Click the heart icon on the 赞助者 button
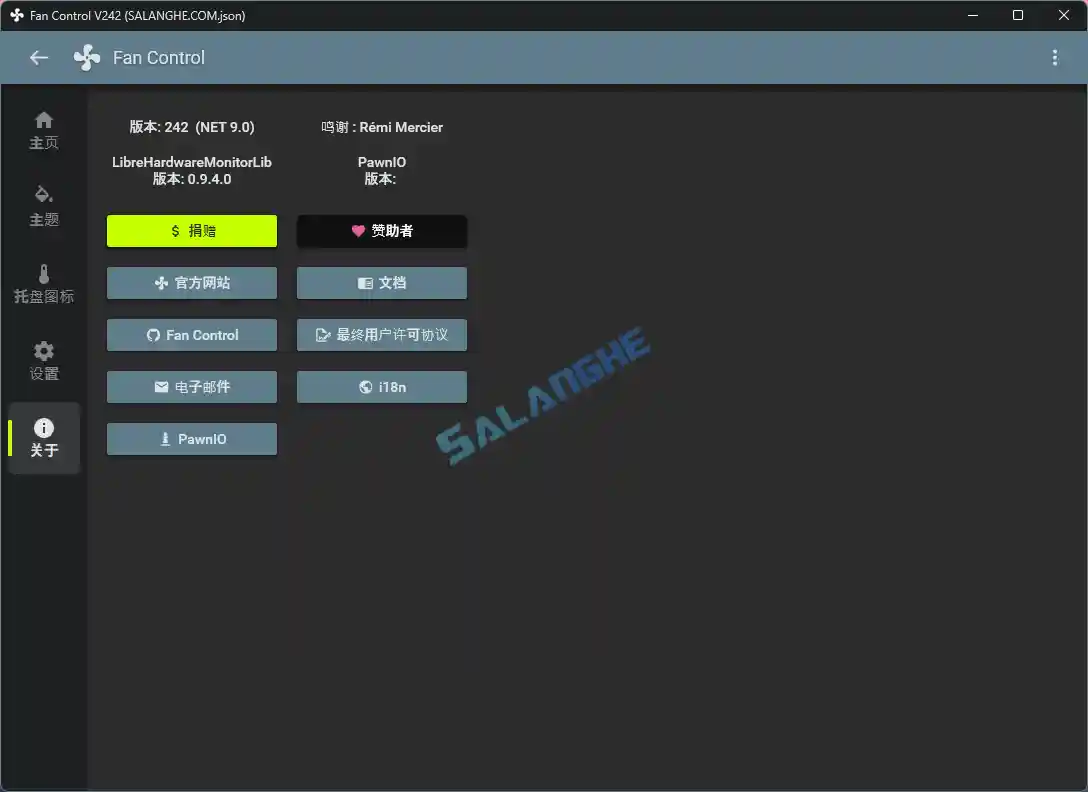The height and width of the screenshot is (792, 1088). click(x=357, y=231)
